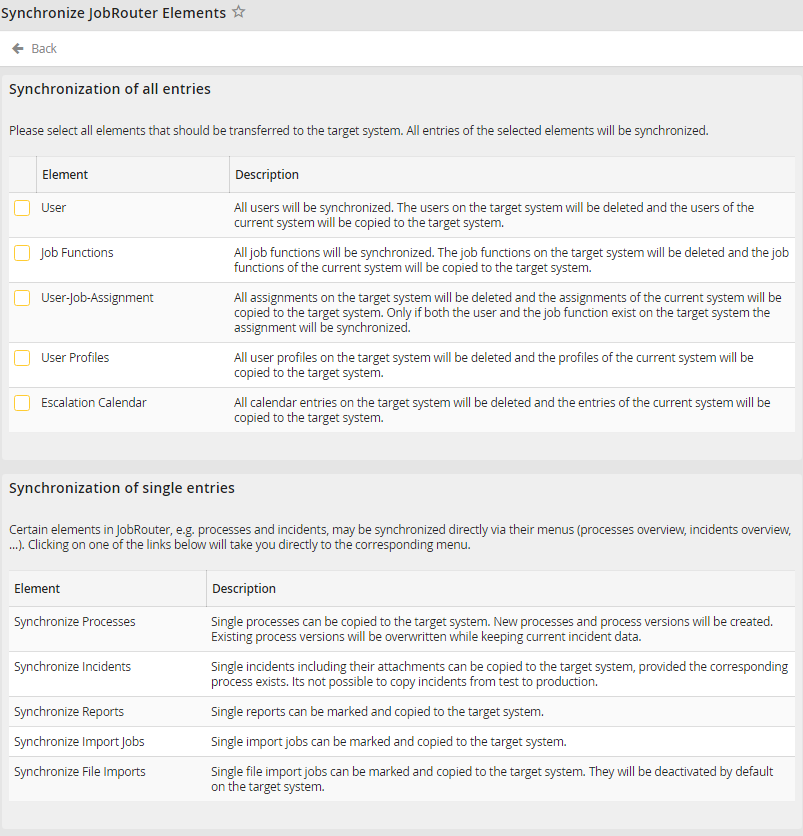The height and width of the screenshot is (836, 803).
Task: Click the Synchronize File Imports description text
Action: (492, 779)
